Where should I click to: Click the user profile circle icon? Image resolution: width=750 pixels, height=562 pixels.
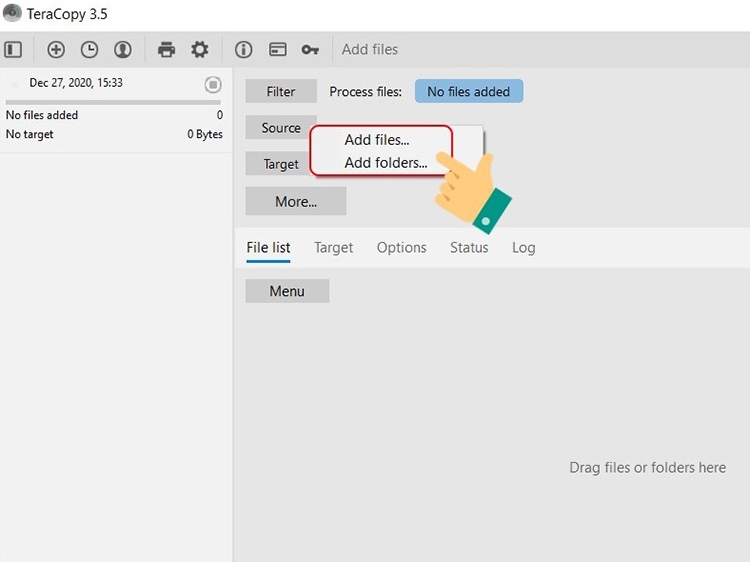[123, 49]
